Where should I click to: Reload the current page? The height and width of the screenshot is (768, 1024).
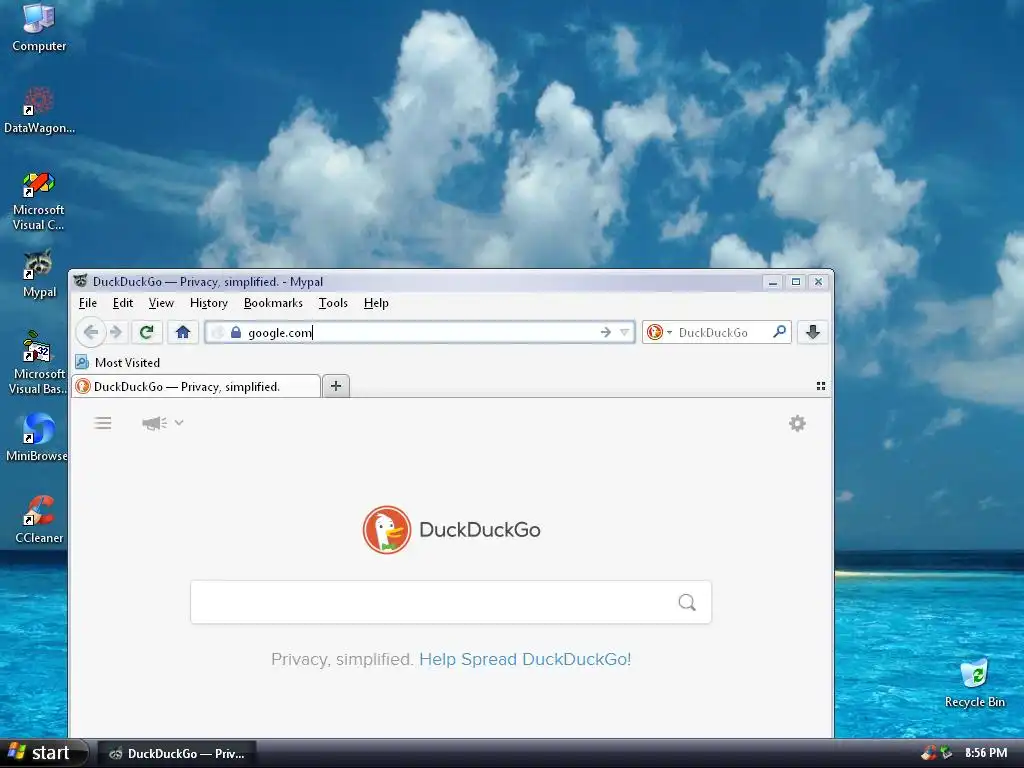(146, 332)
